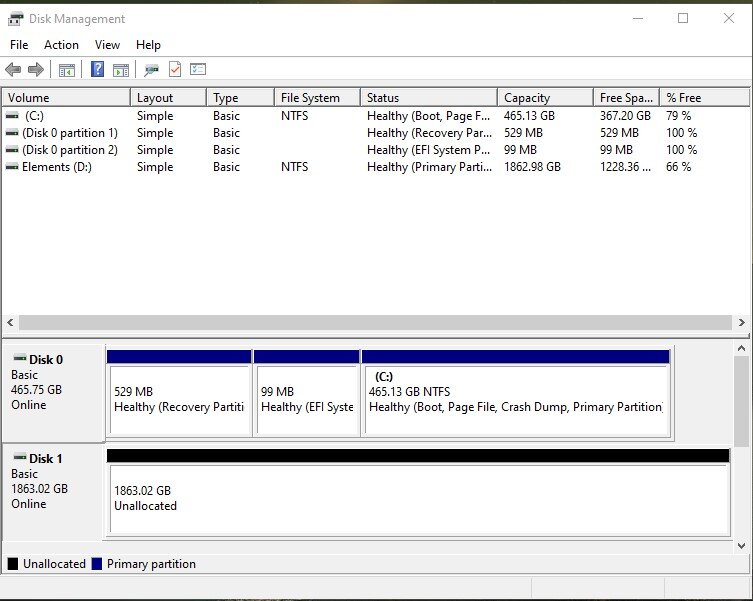Click the Forward arrow toolbar icon
This screenshot has width=753, height=601.
pyautogui.click(x=36, y=70)
